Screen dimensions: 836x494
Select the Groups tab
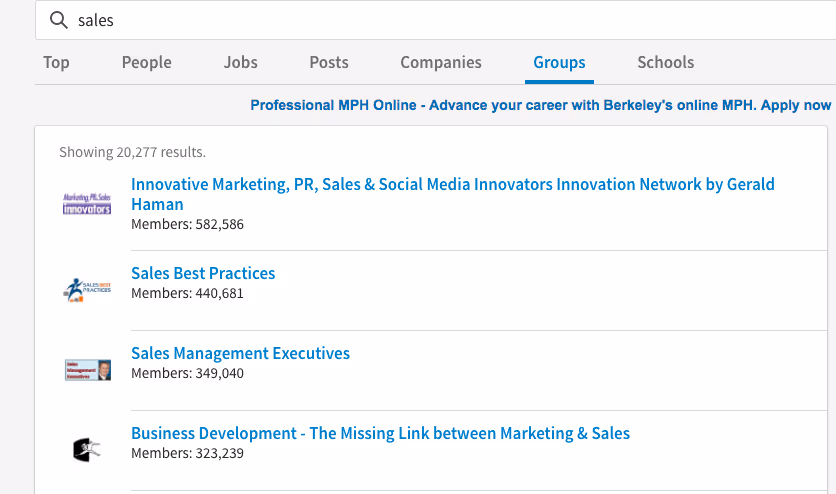point(559,62)
